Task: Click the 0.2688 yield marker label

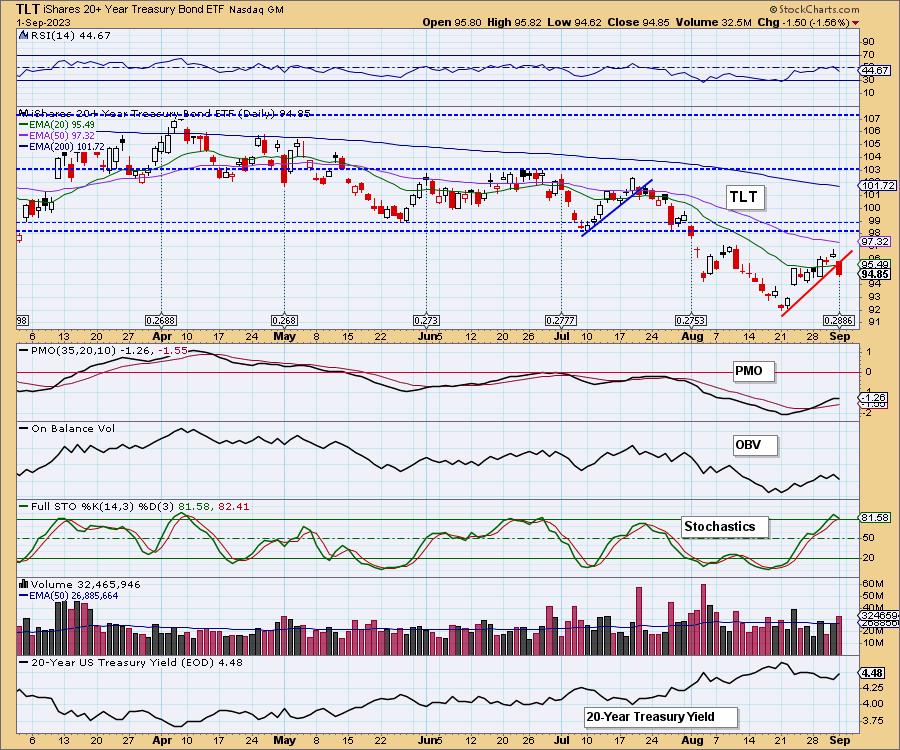Action: (161, 320)
